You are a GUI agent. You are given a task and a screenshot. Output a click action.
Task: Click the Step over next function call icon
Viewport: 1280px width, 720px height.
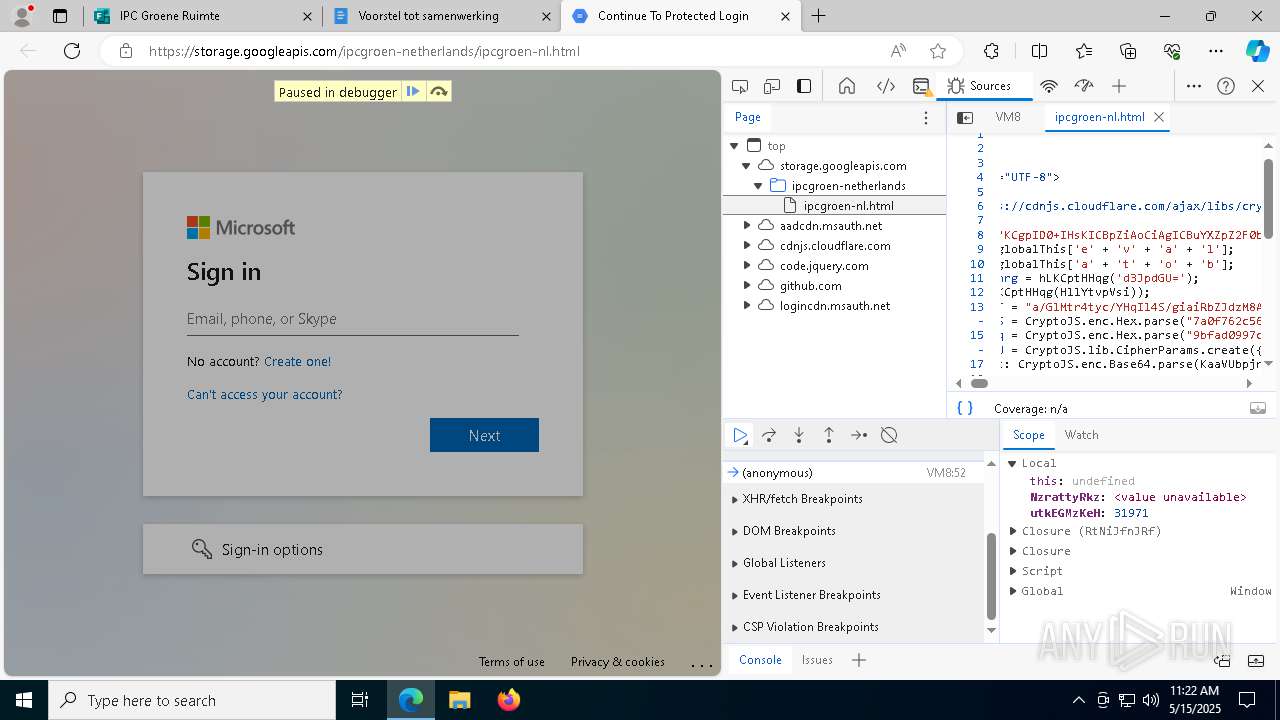pyautogui.click(x=769, y=435)
